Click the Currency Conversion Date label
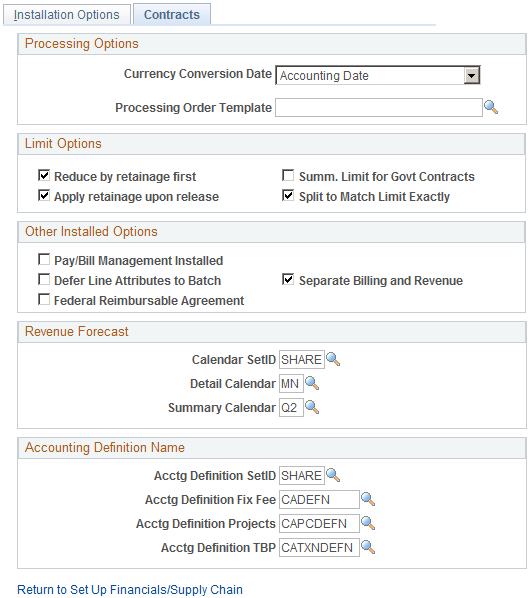The width and height of the screenshot is (532, 598). tap(198, 74)
